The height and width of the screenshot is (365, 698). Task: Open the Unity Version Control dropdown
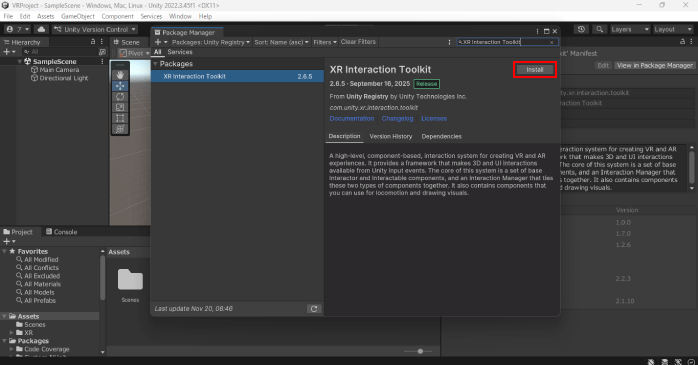click(95, 29)
